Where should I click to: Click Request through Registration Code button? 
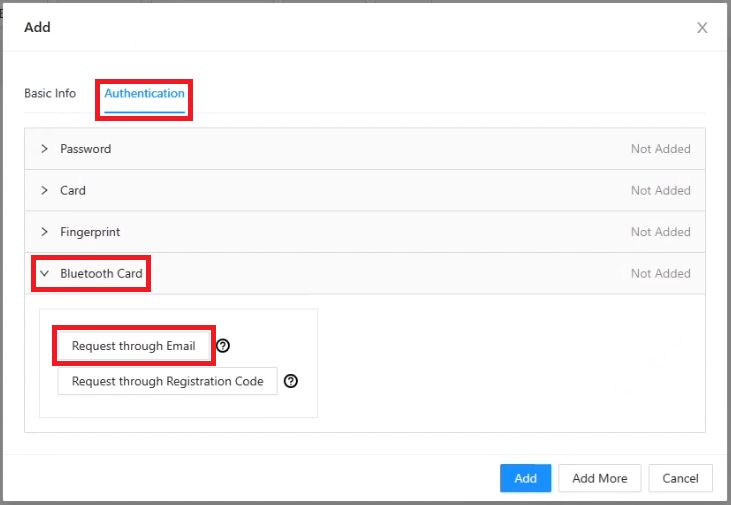tap(167, 381)
